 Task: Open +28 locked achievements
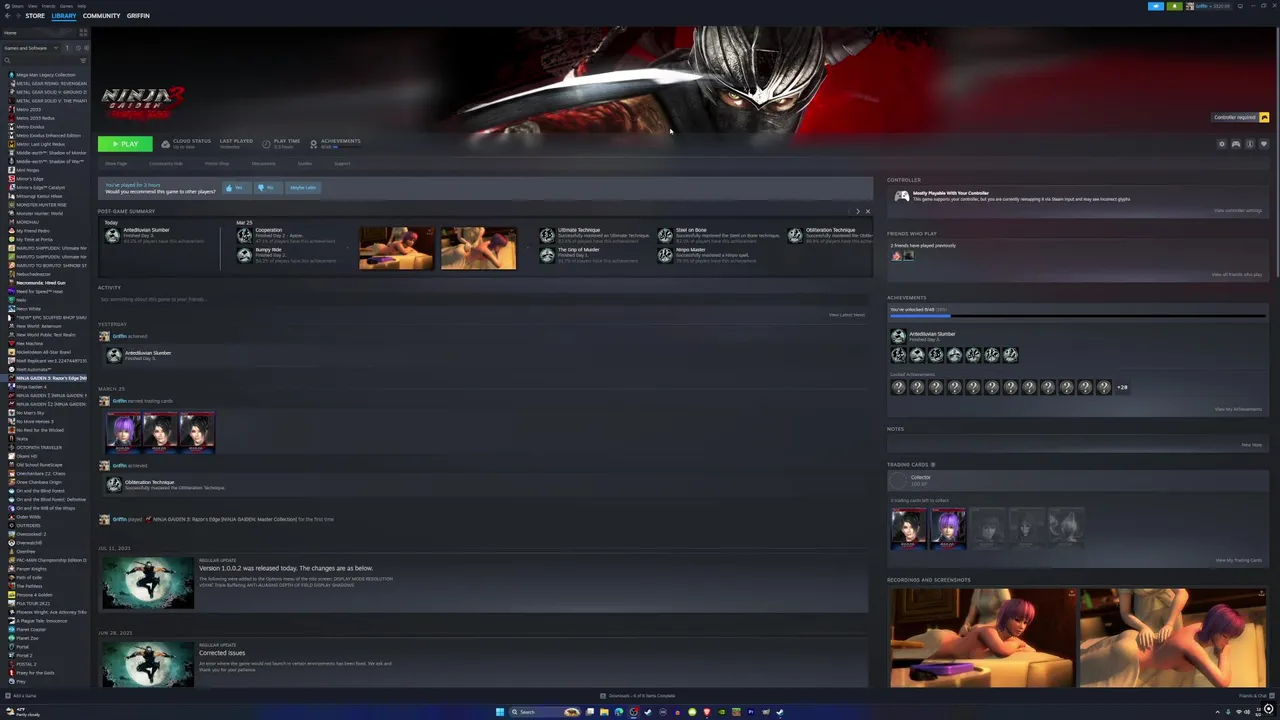coord(1122,387)
